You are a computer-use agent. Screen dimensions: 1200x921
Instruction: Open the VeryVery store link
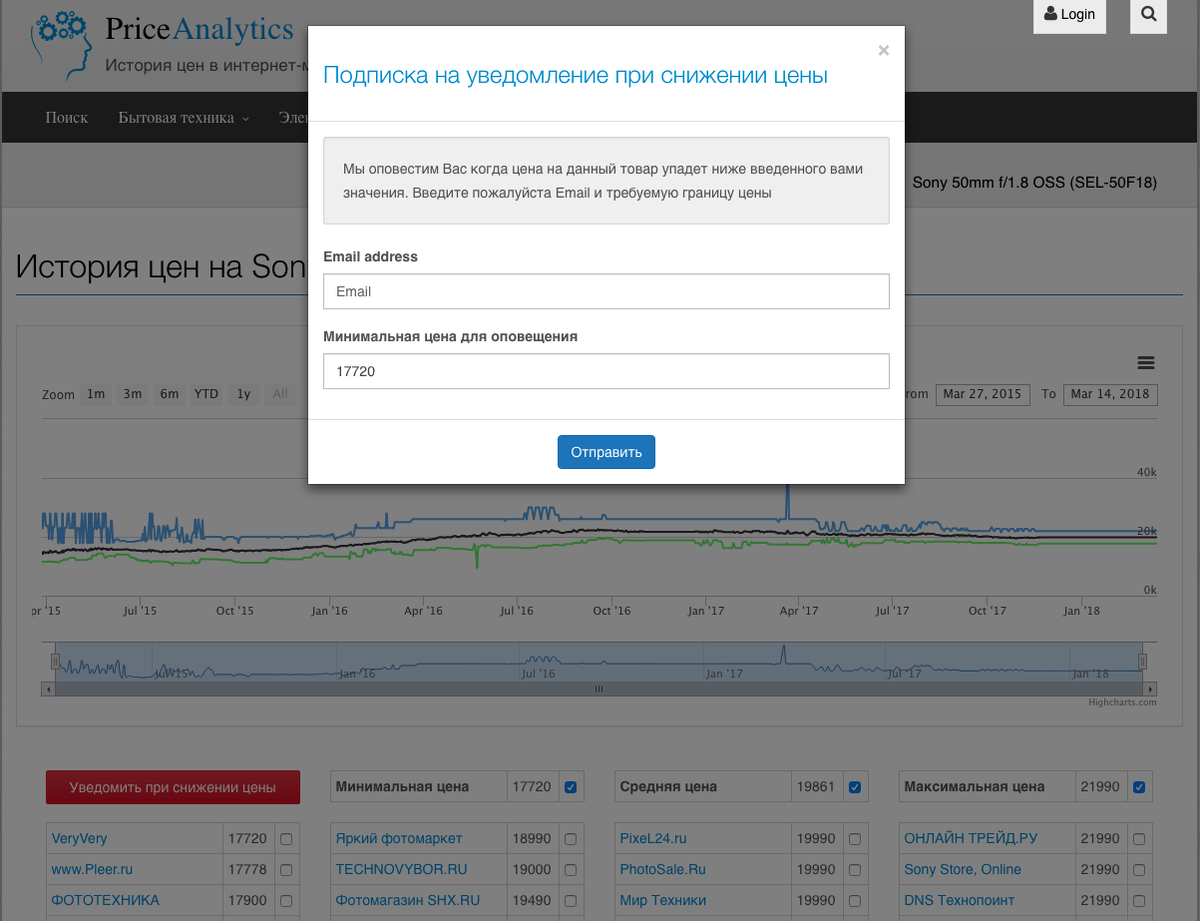(79, 839)
